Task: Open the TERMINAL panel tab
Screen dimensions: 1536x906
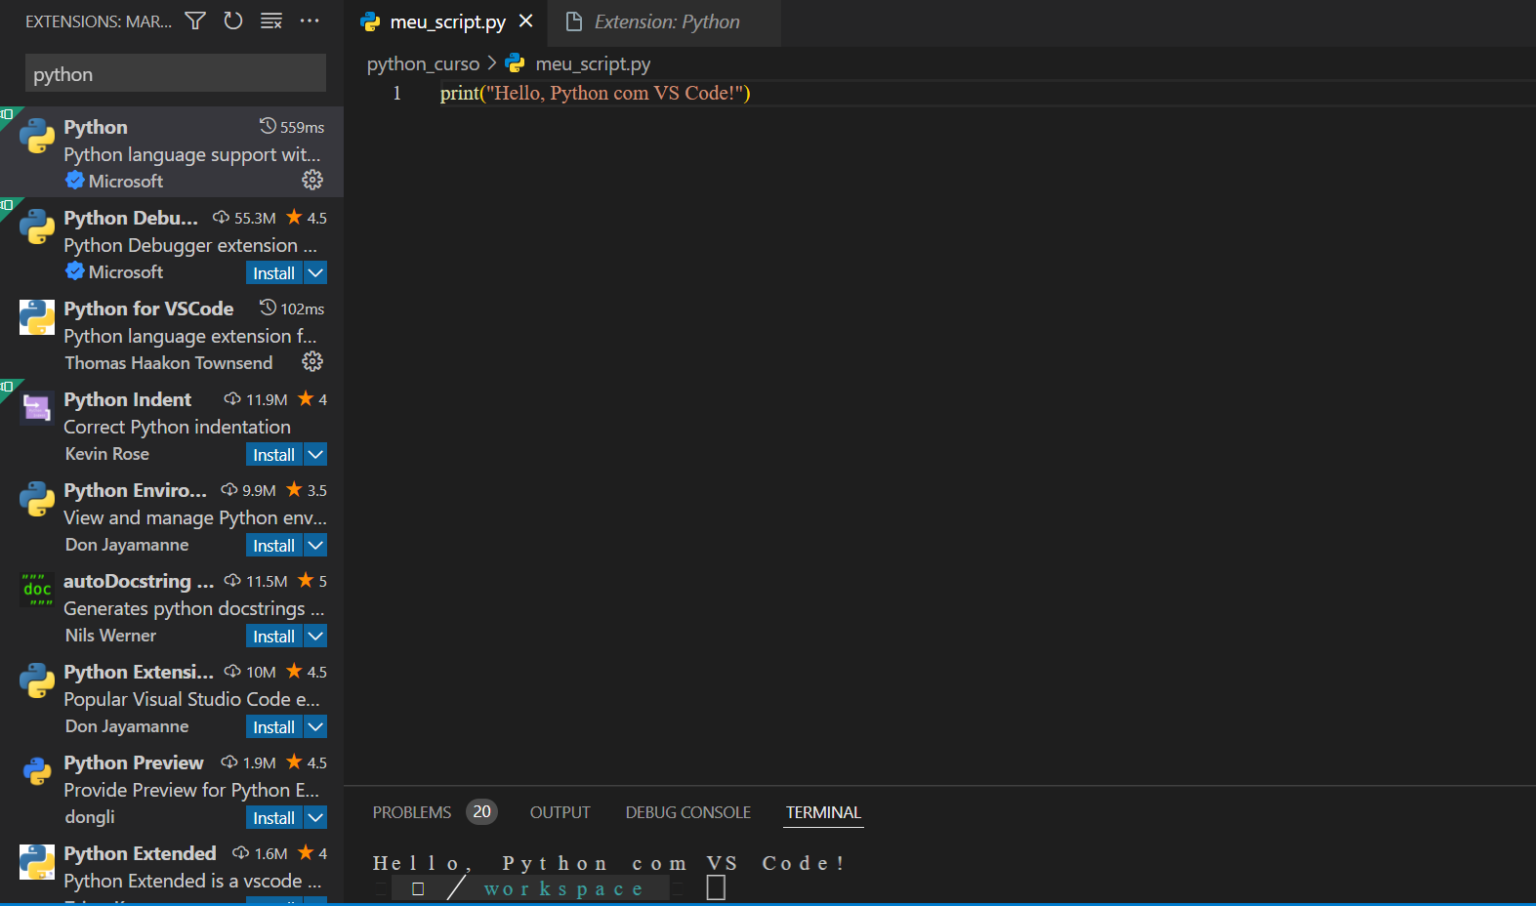Action: [823, 812]
